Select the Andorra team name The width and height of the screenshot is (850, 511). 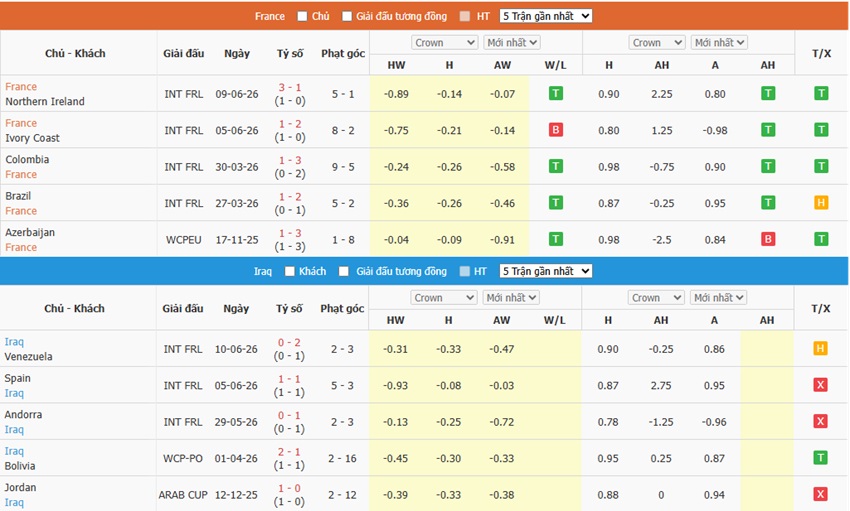[x=23, y=415]
